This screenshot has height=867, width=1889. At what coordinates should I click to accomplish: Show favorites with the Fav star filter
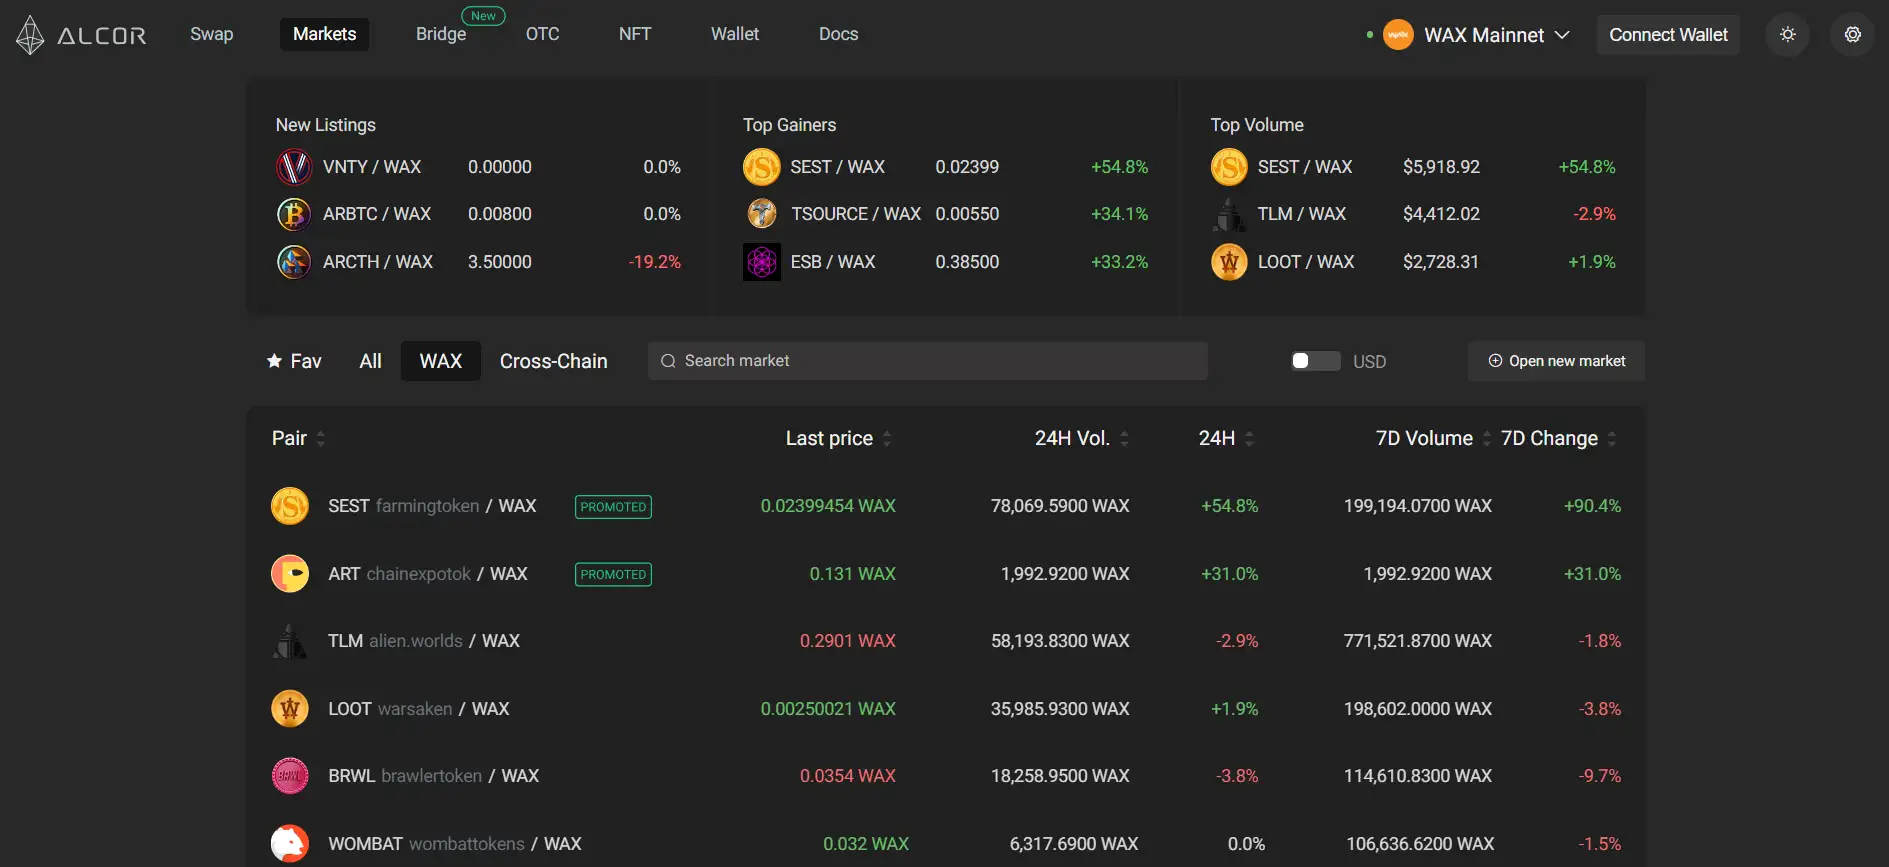tap(294, 361)
